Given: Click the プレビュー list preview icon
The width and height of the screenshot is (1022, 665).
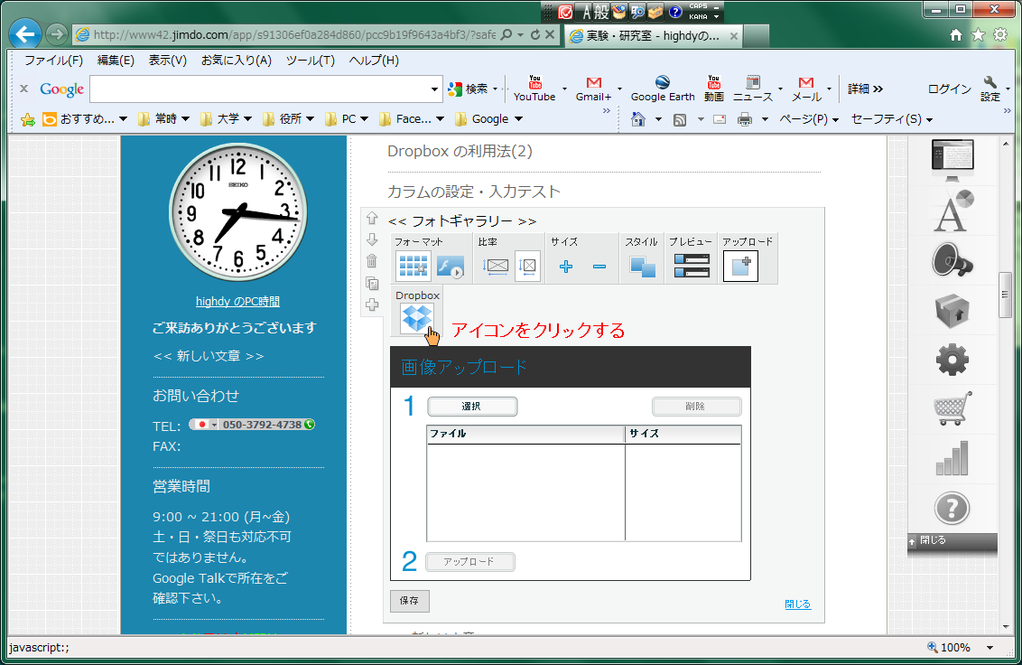Looking at the screenshot, I should pos(691,267).
